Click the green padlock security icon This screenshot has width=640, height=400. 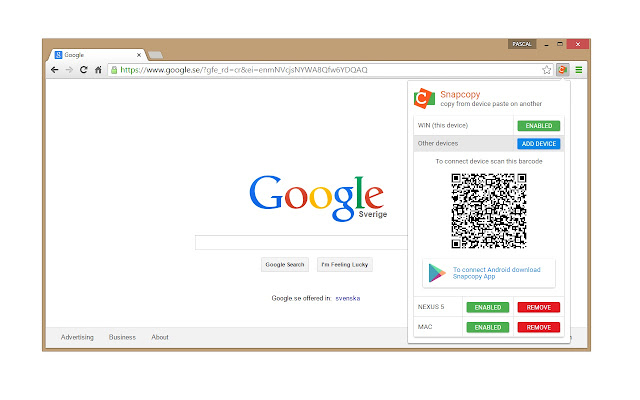click(x=114, y=70)
